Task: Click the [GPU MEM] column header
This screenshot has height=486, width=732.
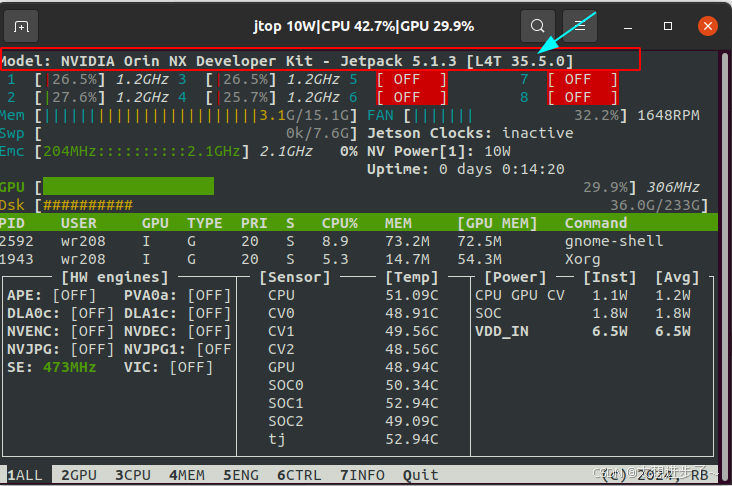Action: [497, 223]
